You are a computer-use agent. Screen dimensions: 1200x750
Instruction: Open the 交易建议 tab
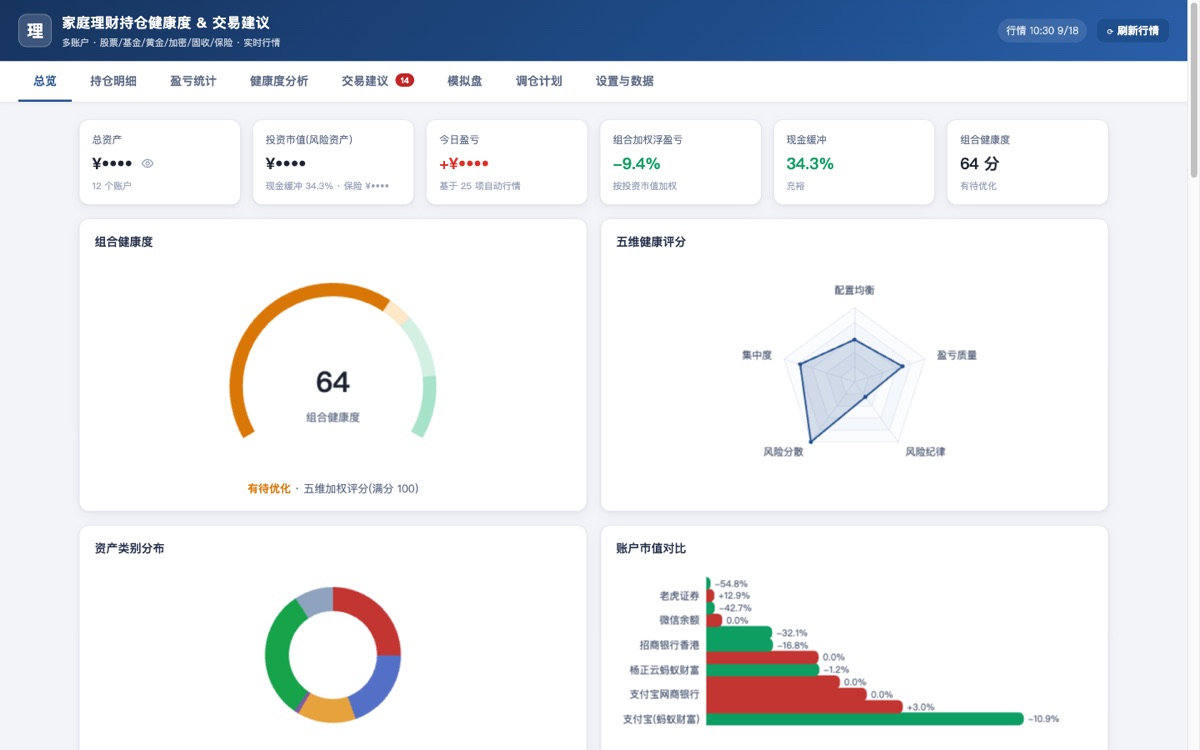[365, 81]
